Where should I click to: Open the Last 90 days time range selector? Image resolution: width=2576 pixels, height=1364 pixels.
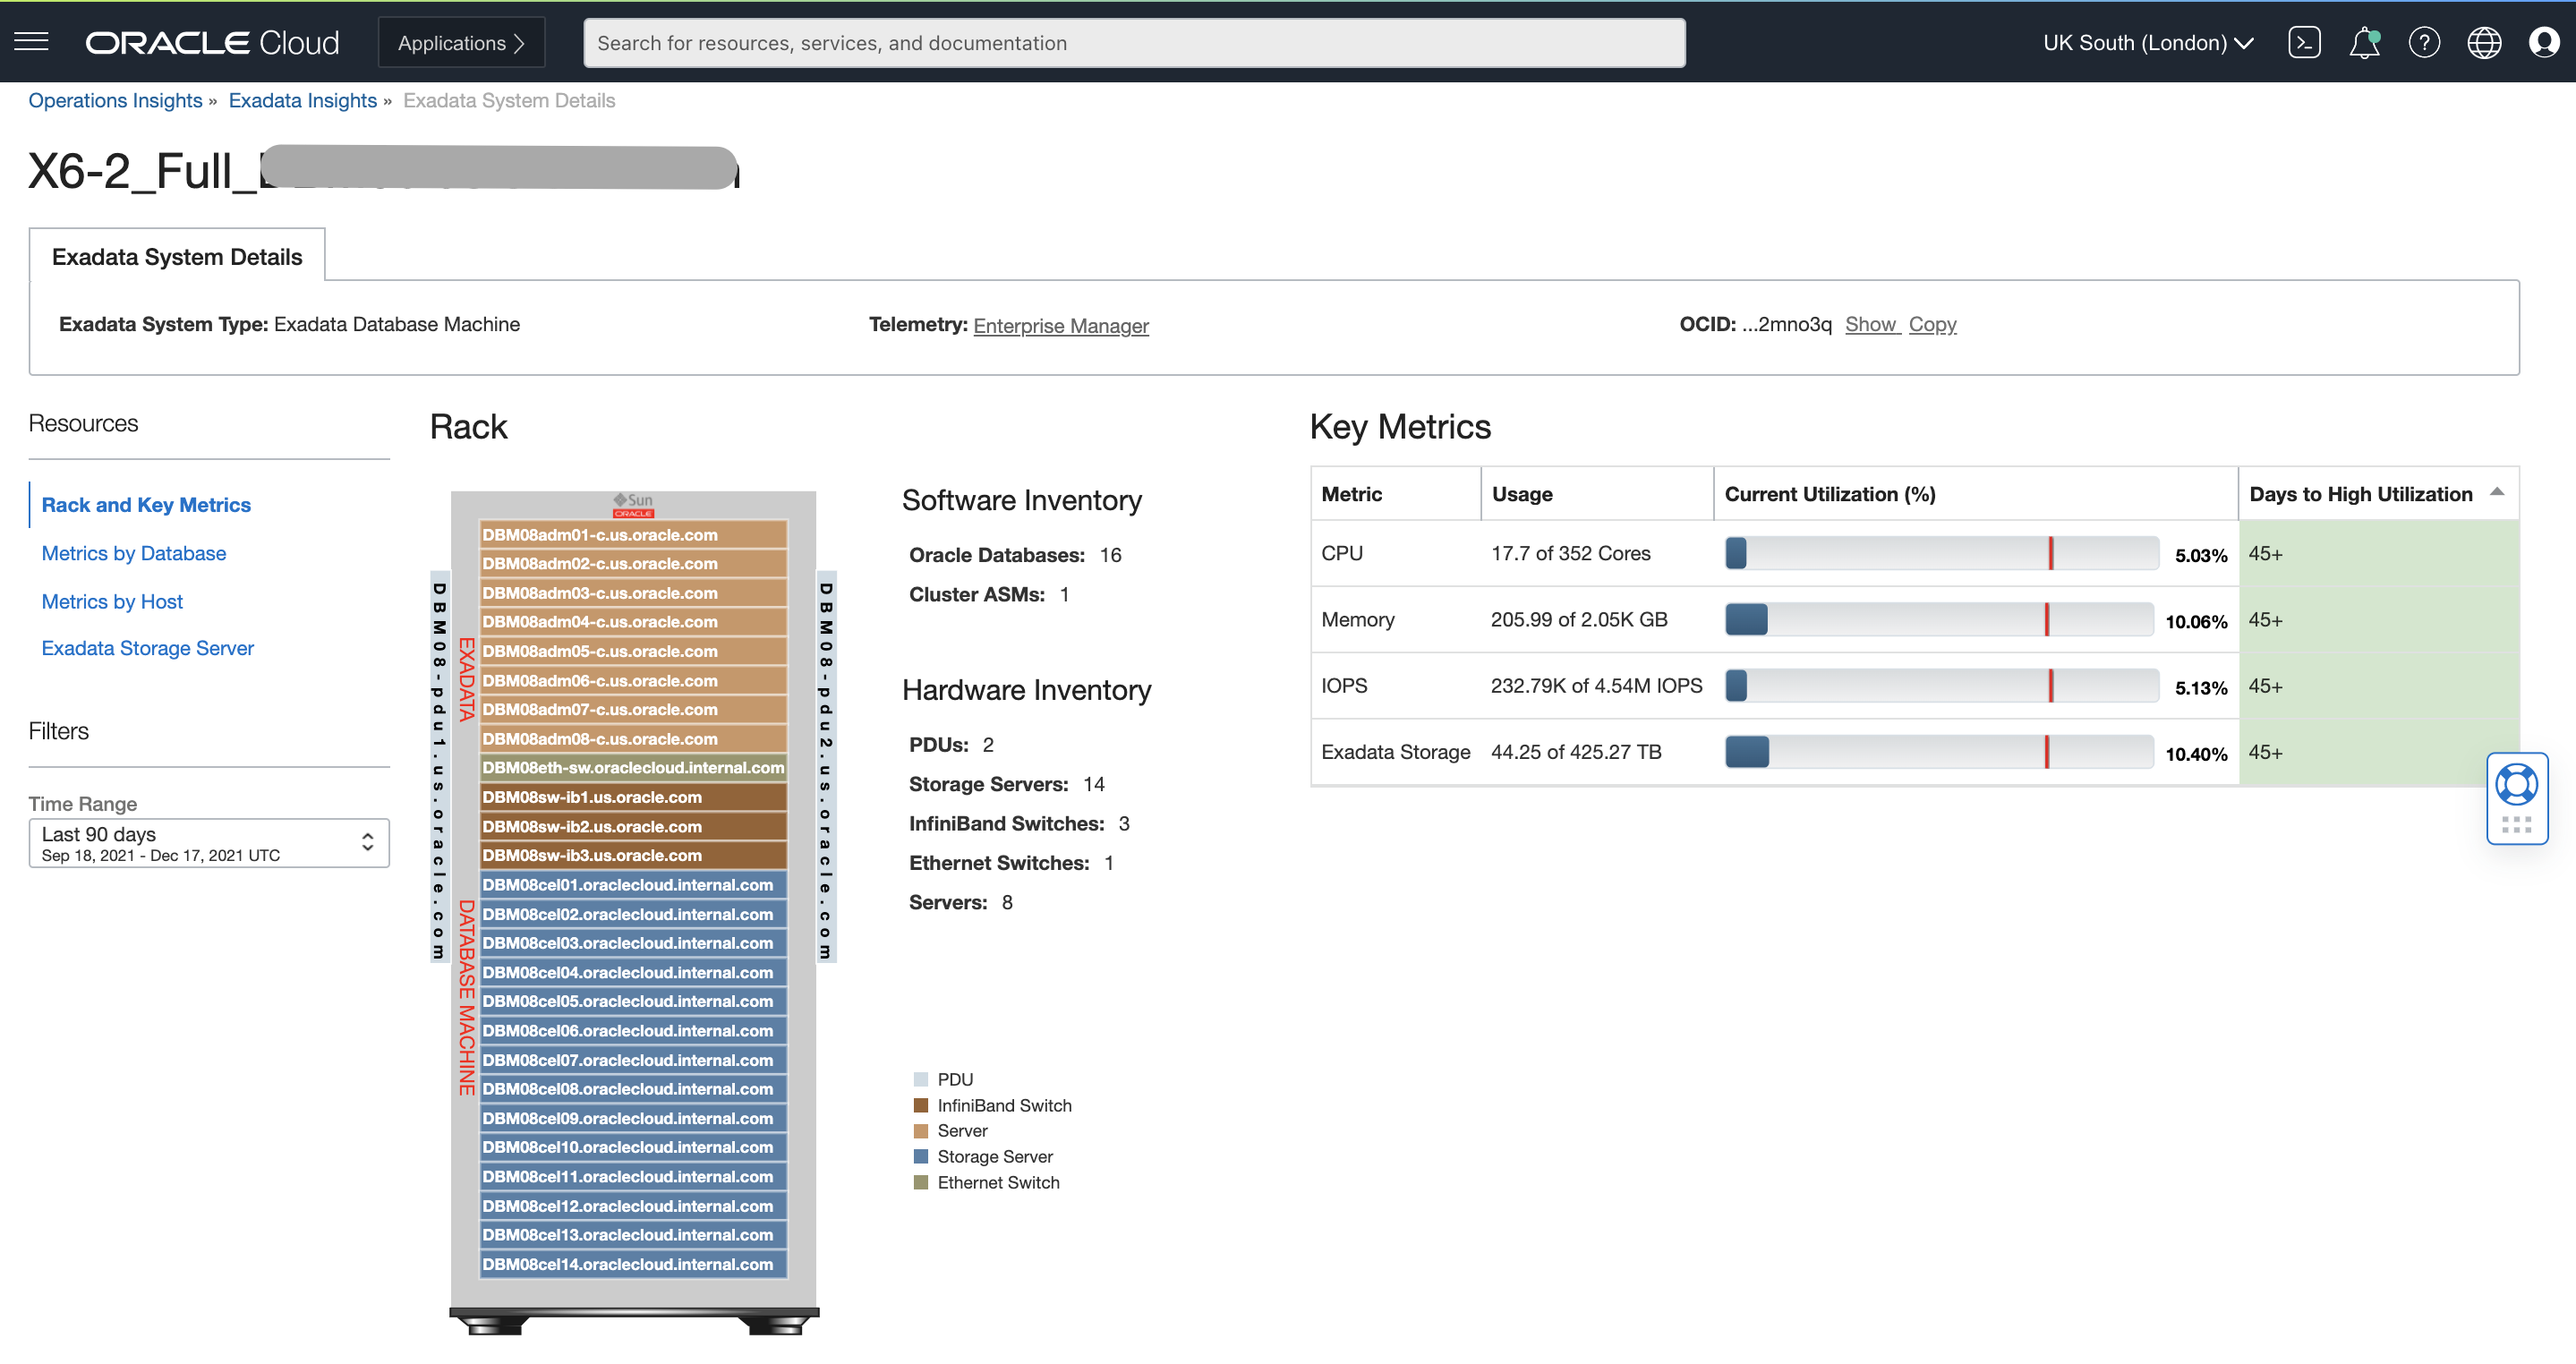208,842
